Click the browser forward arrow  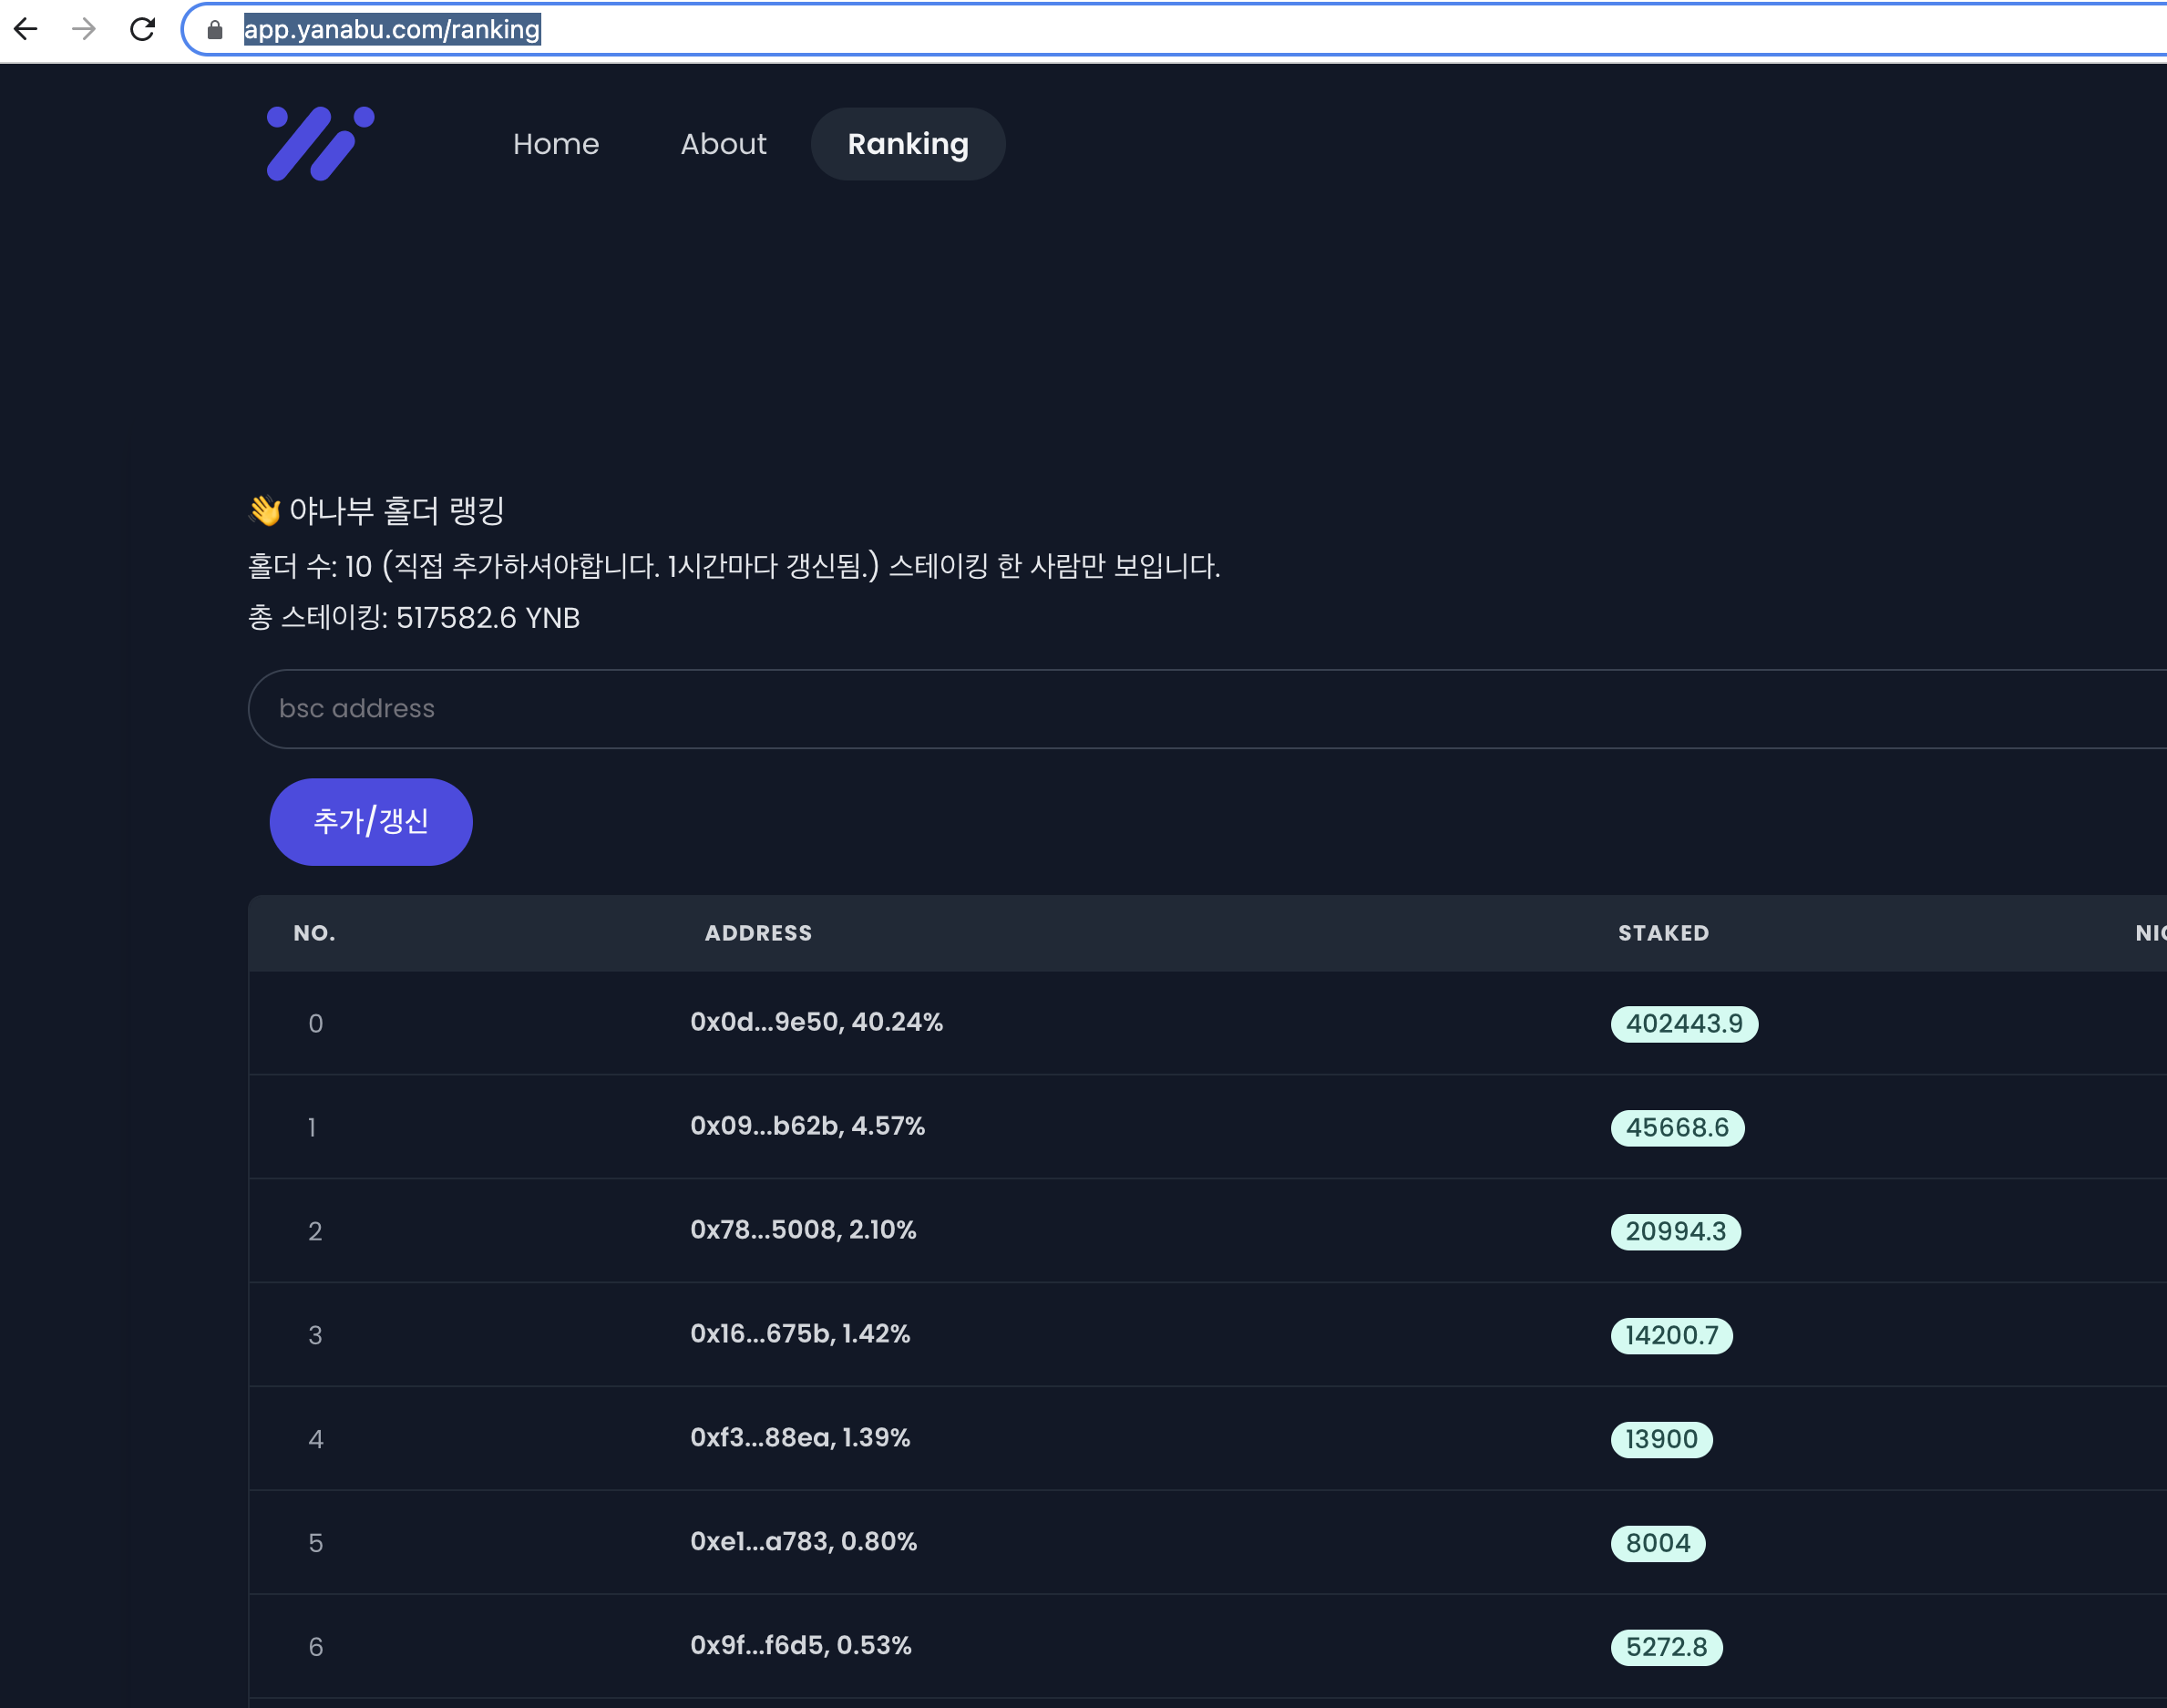84,29
